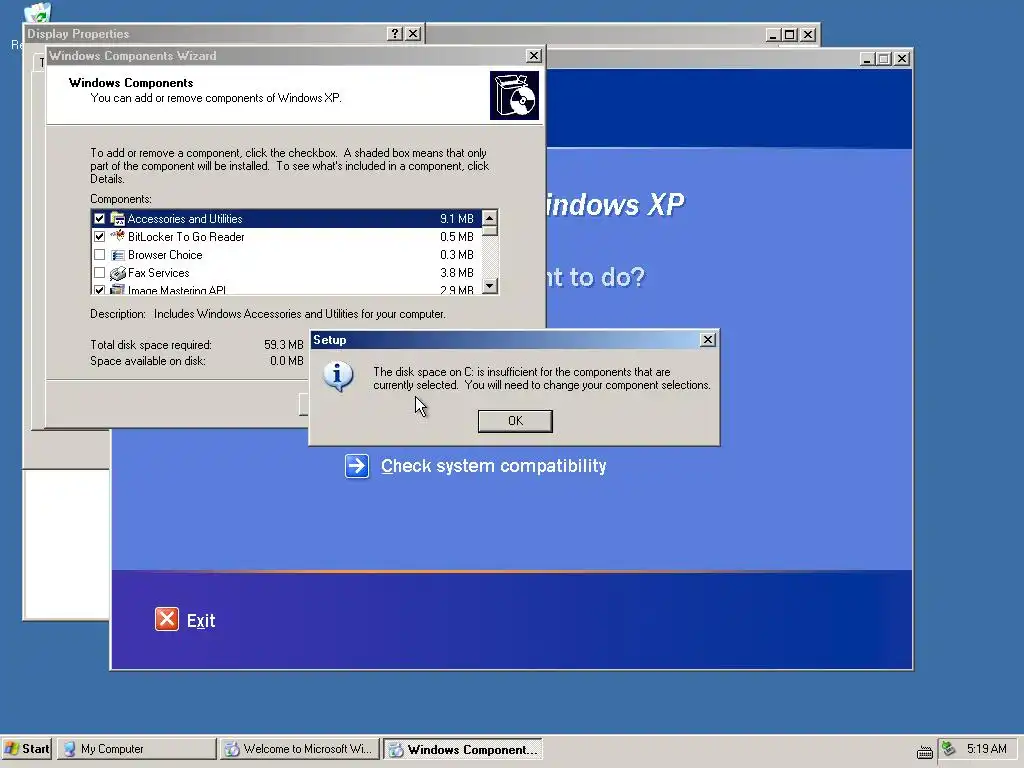The height and width of the screenshot is (768, 1024).
Task: Uncheck BitLocker To Go Reader checkbox
Action: (99, 236)
